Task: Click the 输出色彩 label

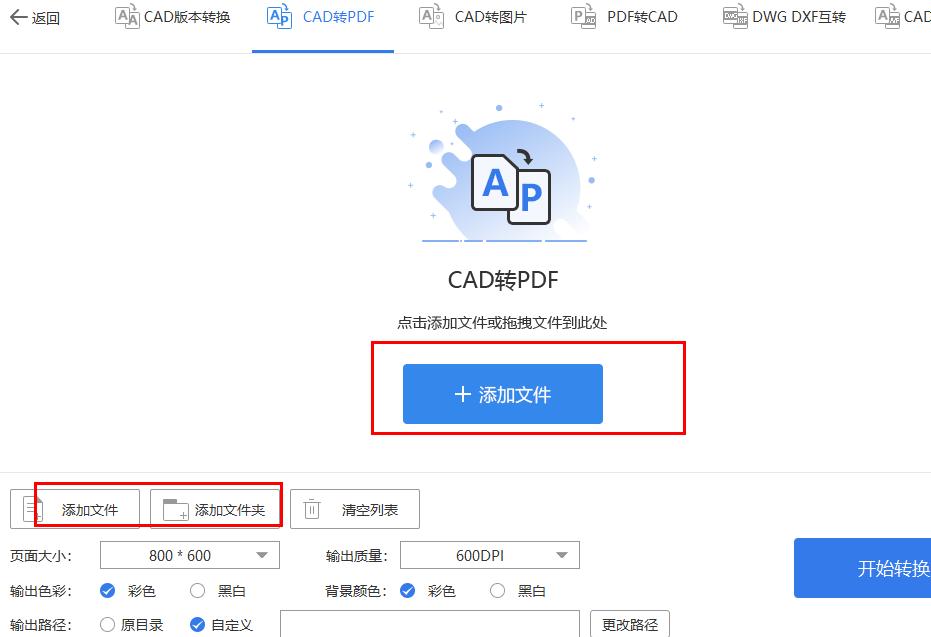Action: 41,591
